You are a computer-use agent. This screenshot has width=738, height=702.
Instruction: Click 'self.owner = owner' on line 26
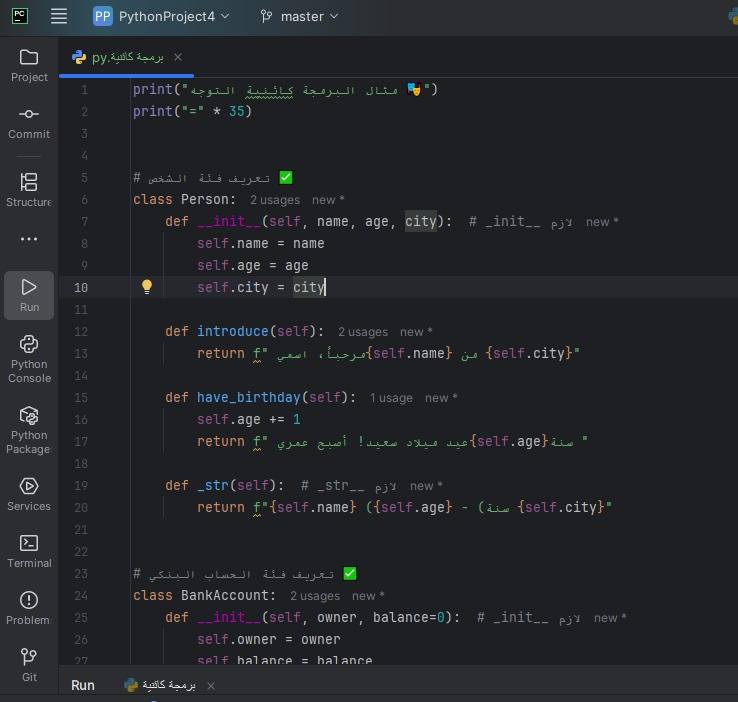click(x=269, y=639)
